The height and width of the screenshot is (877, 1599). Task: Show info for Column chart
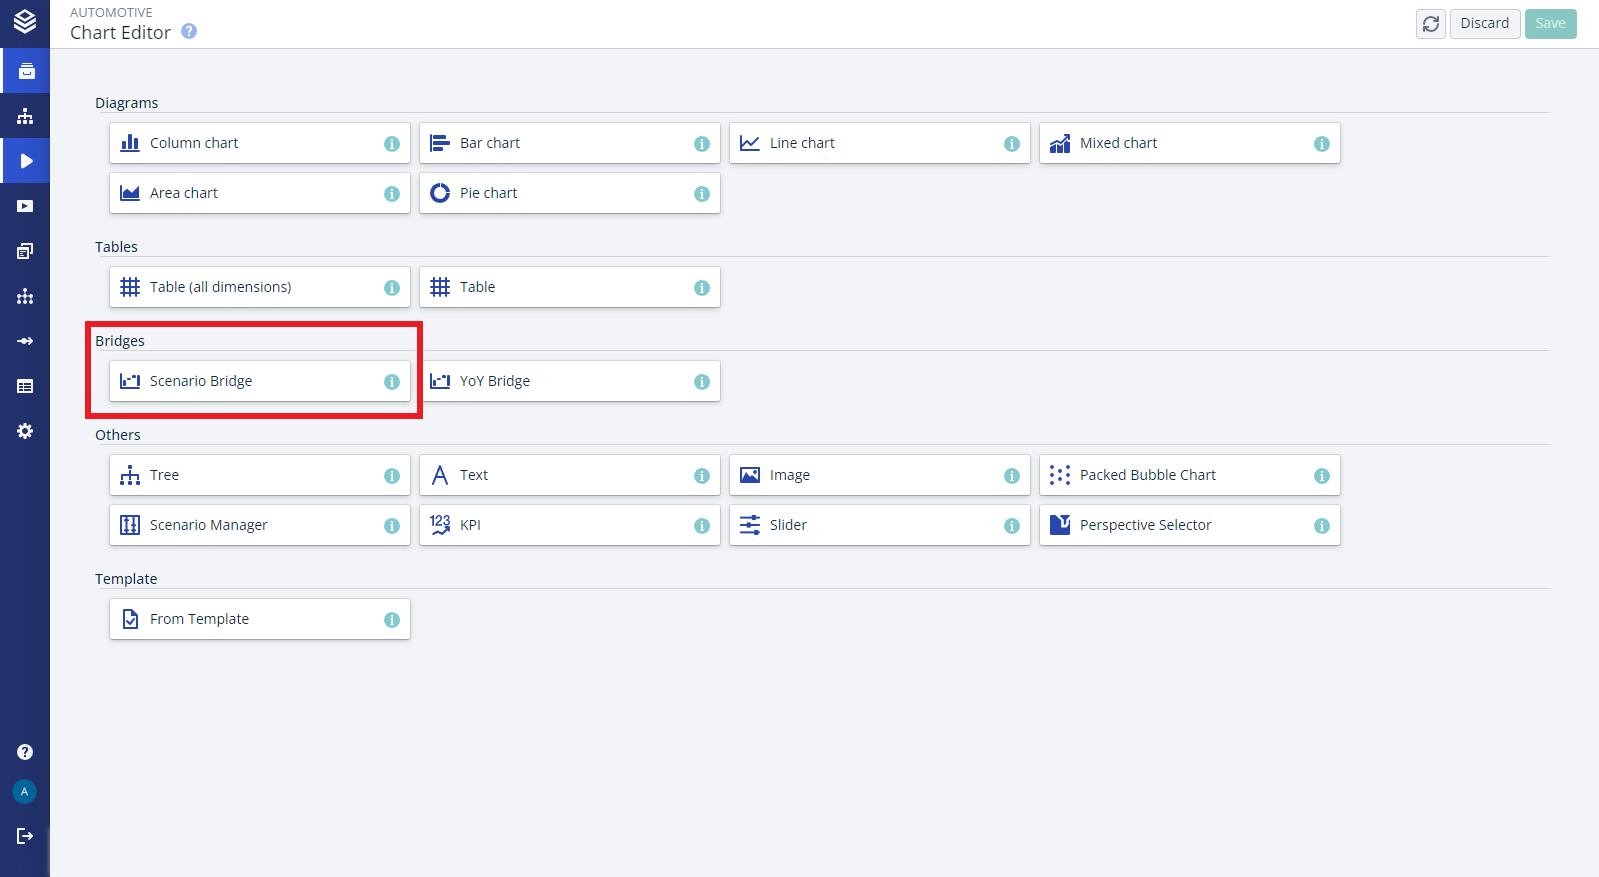[x=392, y=144]
